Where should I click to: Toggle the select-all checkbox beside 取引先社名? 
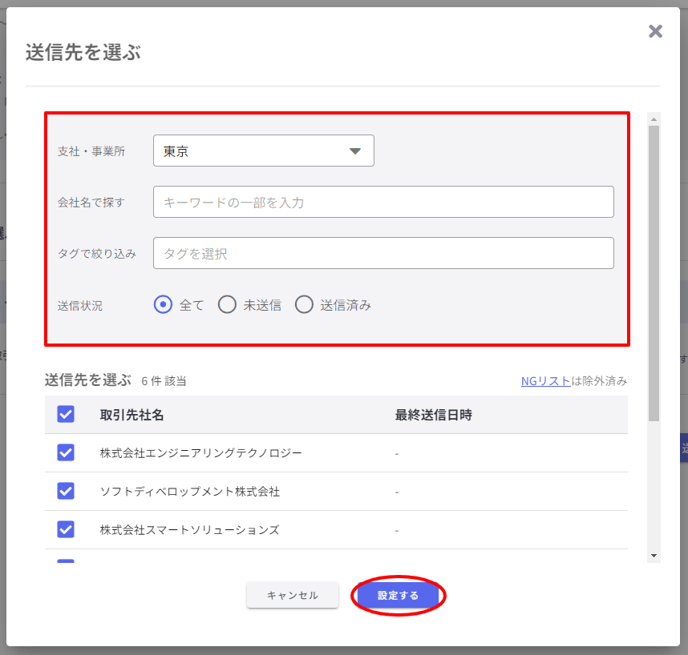pyautogui.click(x=66, y=414)
